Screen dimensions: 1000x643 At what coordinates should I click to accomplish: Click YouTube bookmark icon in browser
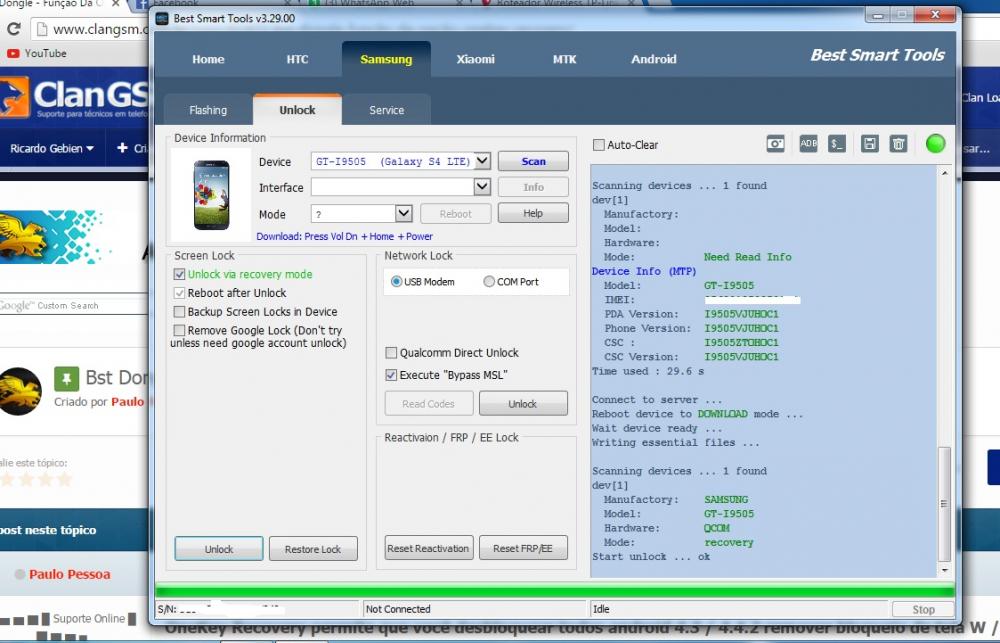[13, 54]
